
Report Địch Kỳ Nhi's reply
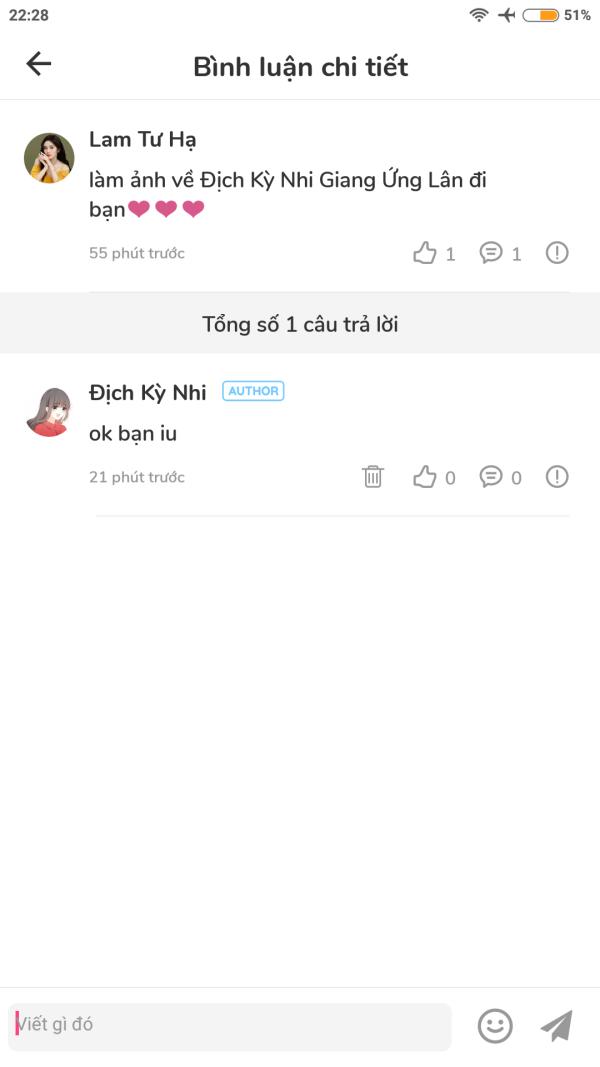[556, 477]
